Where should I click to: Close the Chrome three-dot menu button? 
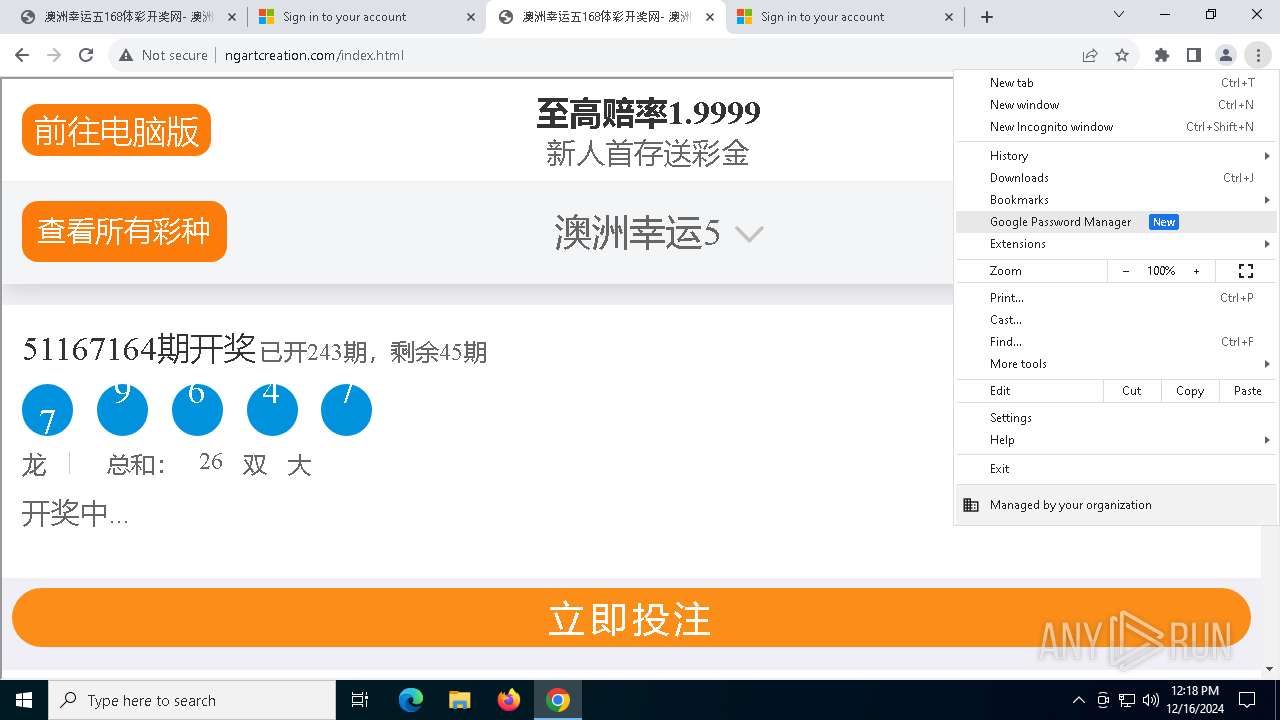[x=1258, y=55]
